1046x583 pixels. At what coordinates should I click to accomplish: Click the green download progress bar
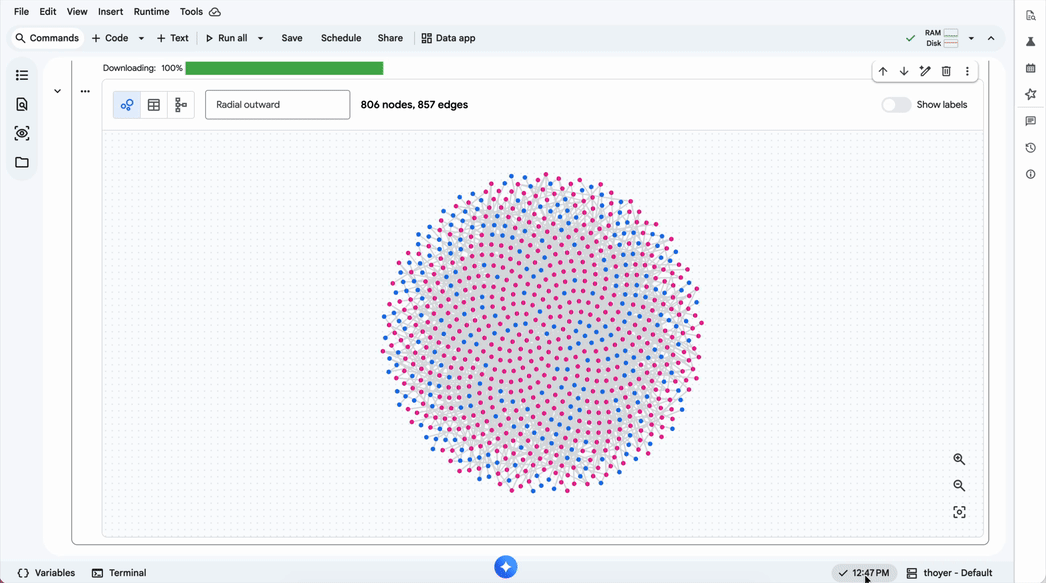[x=284, y=68]
